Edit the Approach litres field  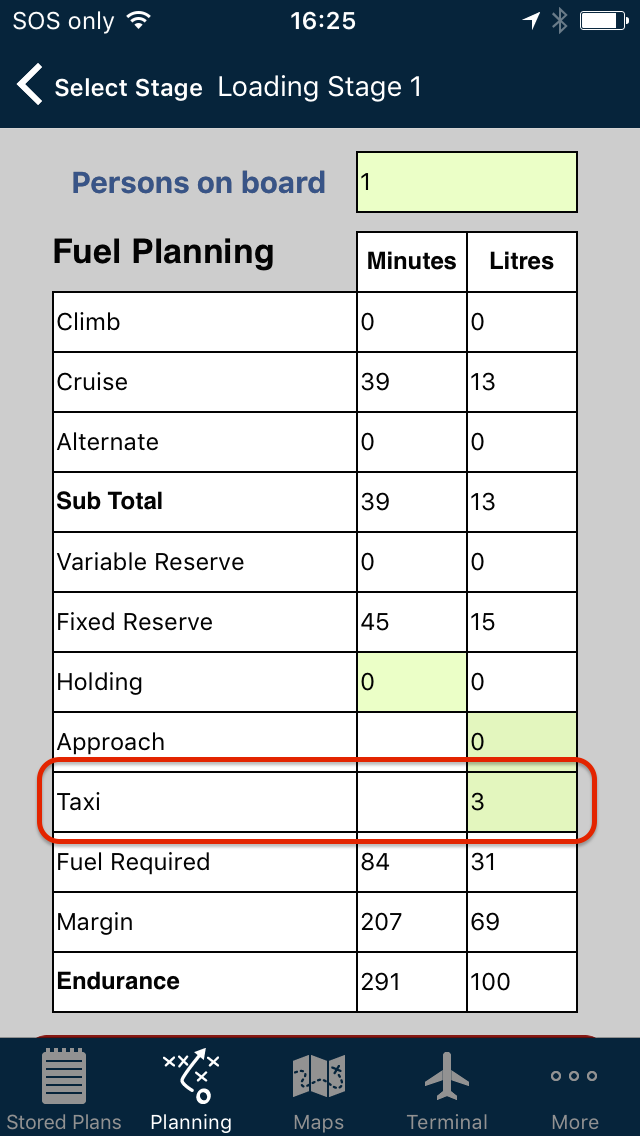coord(522,742)
